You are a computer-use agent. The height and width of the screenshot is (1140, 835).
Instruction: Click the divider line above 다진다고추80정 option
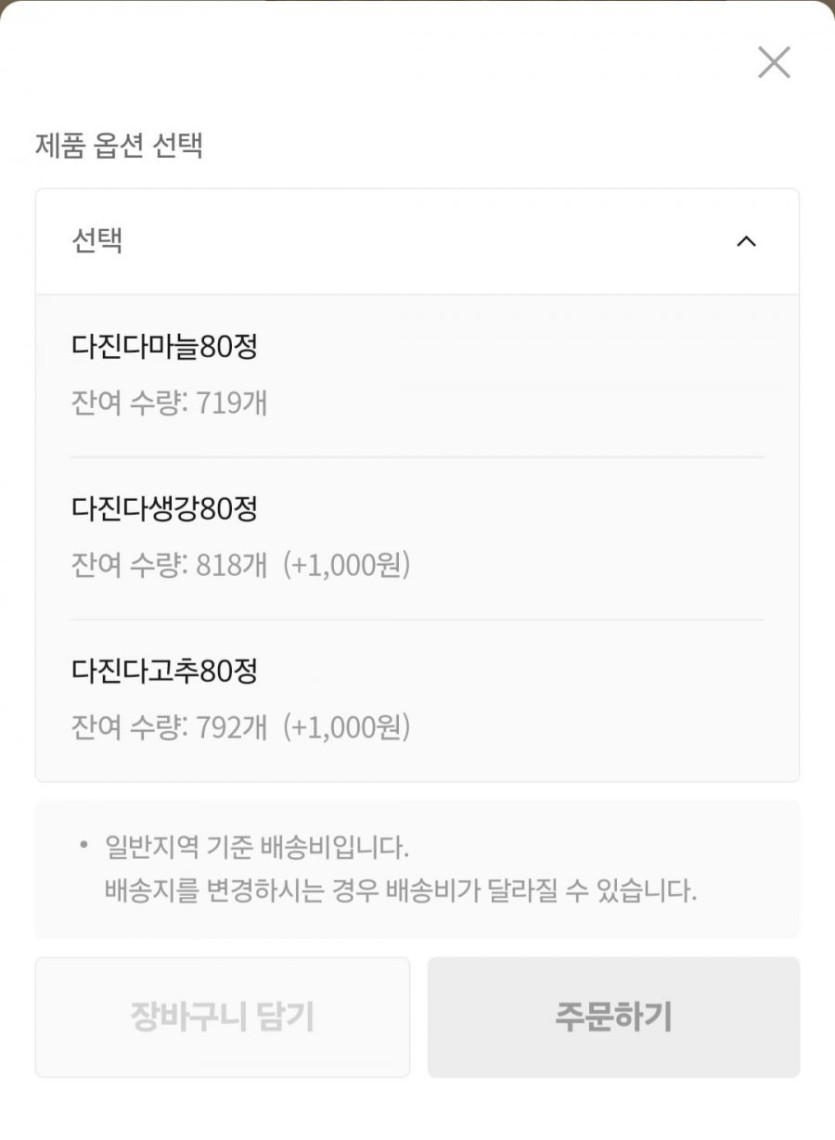pos(417,620)
